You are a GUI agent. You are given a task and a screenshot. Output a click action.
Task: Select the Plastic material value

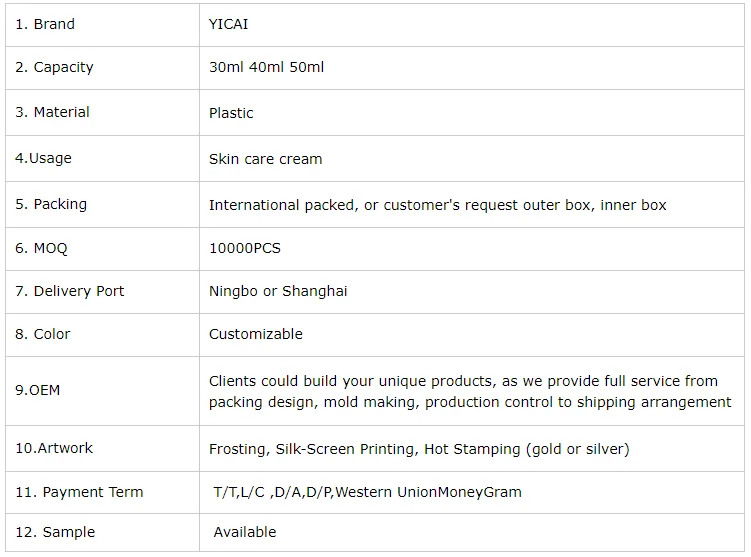(231, 113)
